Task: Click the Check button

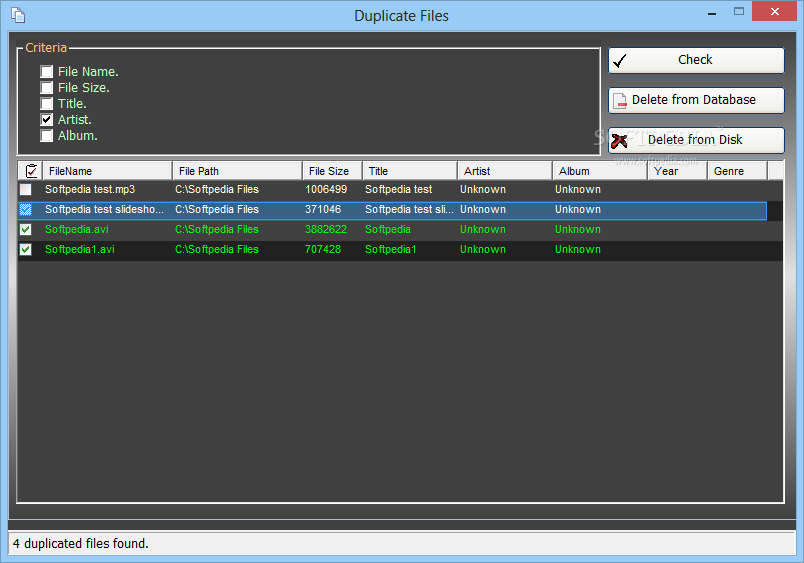Action: (x=696, y=60)
